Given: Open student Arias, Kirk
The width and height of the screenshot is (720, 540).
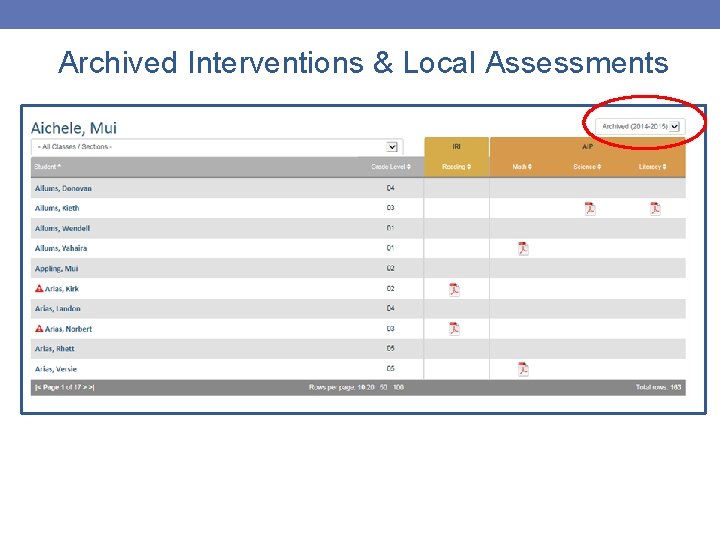Looking at the screenshot, I should coord(62,289).
